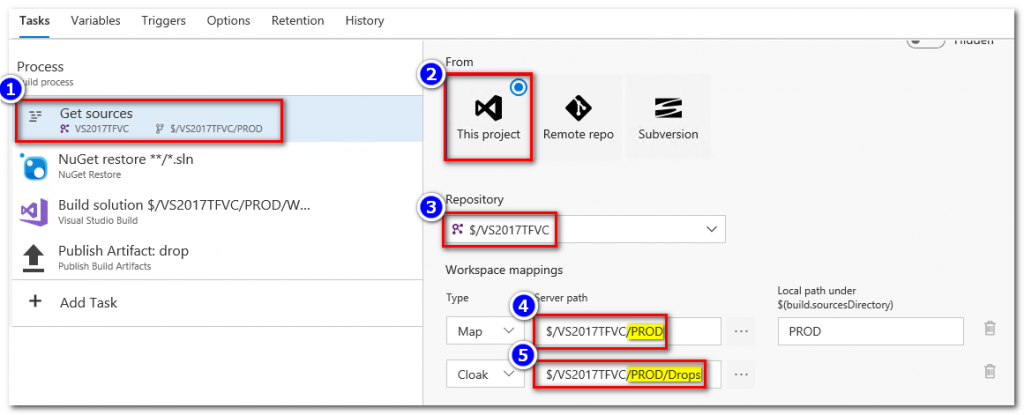This screenshot has width=1024, height=415.
Task: View the History tab
Action: (x=364, y=20)
